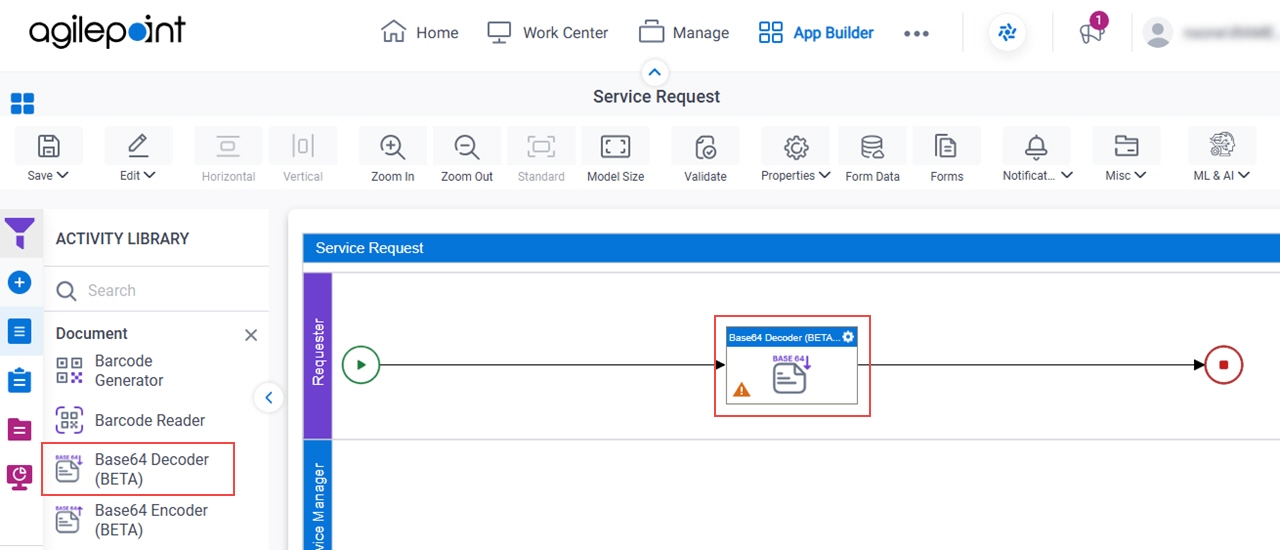The image size is (1280, 550).
Task: Click the Vertical align icon
Action: (x=303, y=147)
